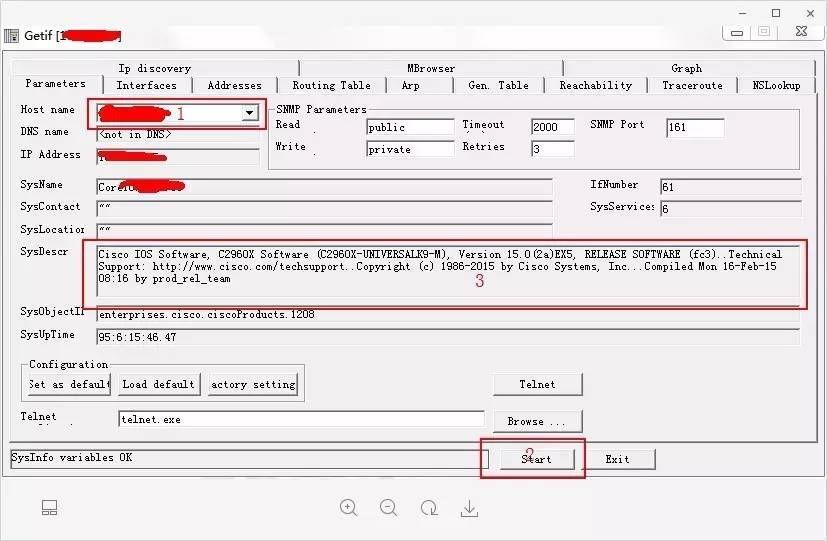Click the status text SysInfo variables OK
The height and width of the screenshot is (541, 827).
72,458
